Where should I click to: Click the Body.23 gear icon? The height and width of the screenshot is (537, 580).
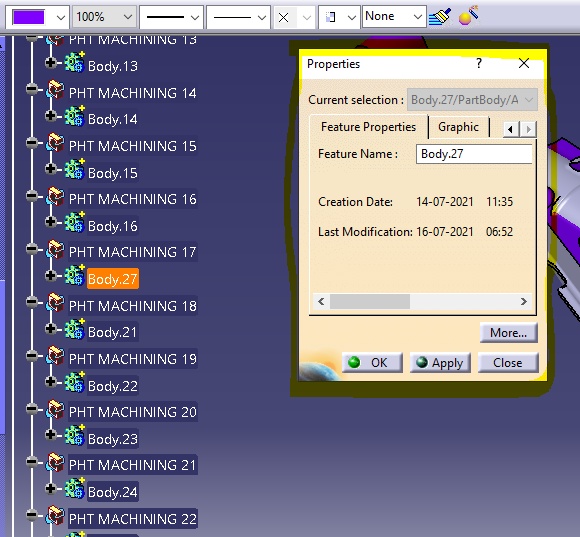(x=75, y=435)
